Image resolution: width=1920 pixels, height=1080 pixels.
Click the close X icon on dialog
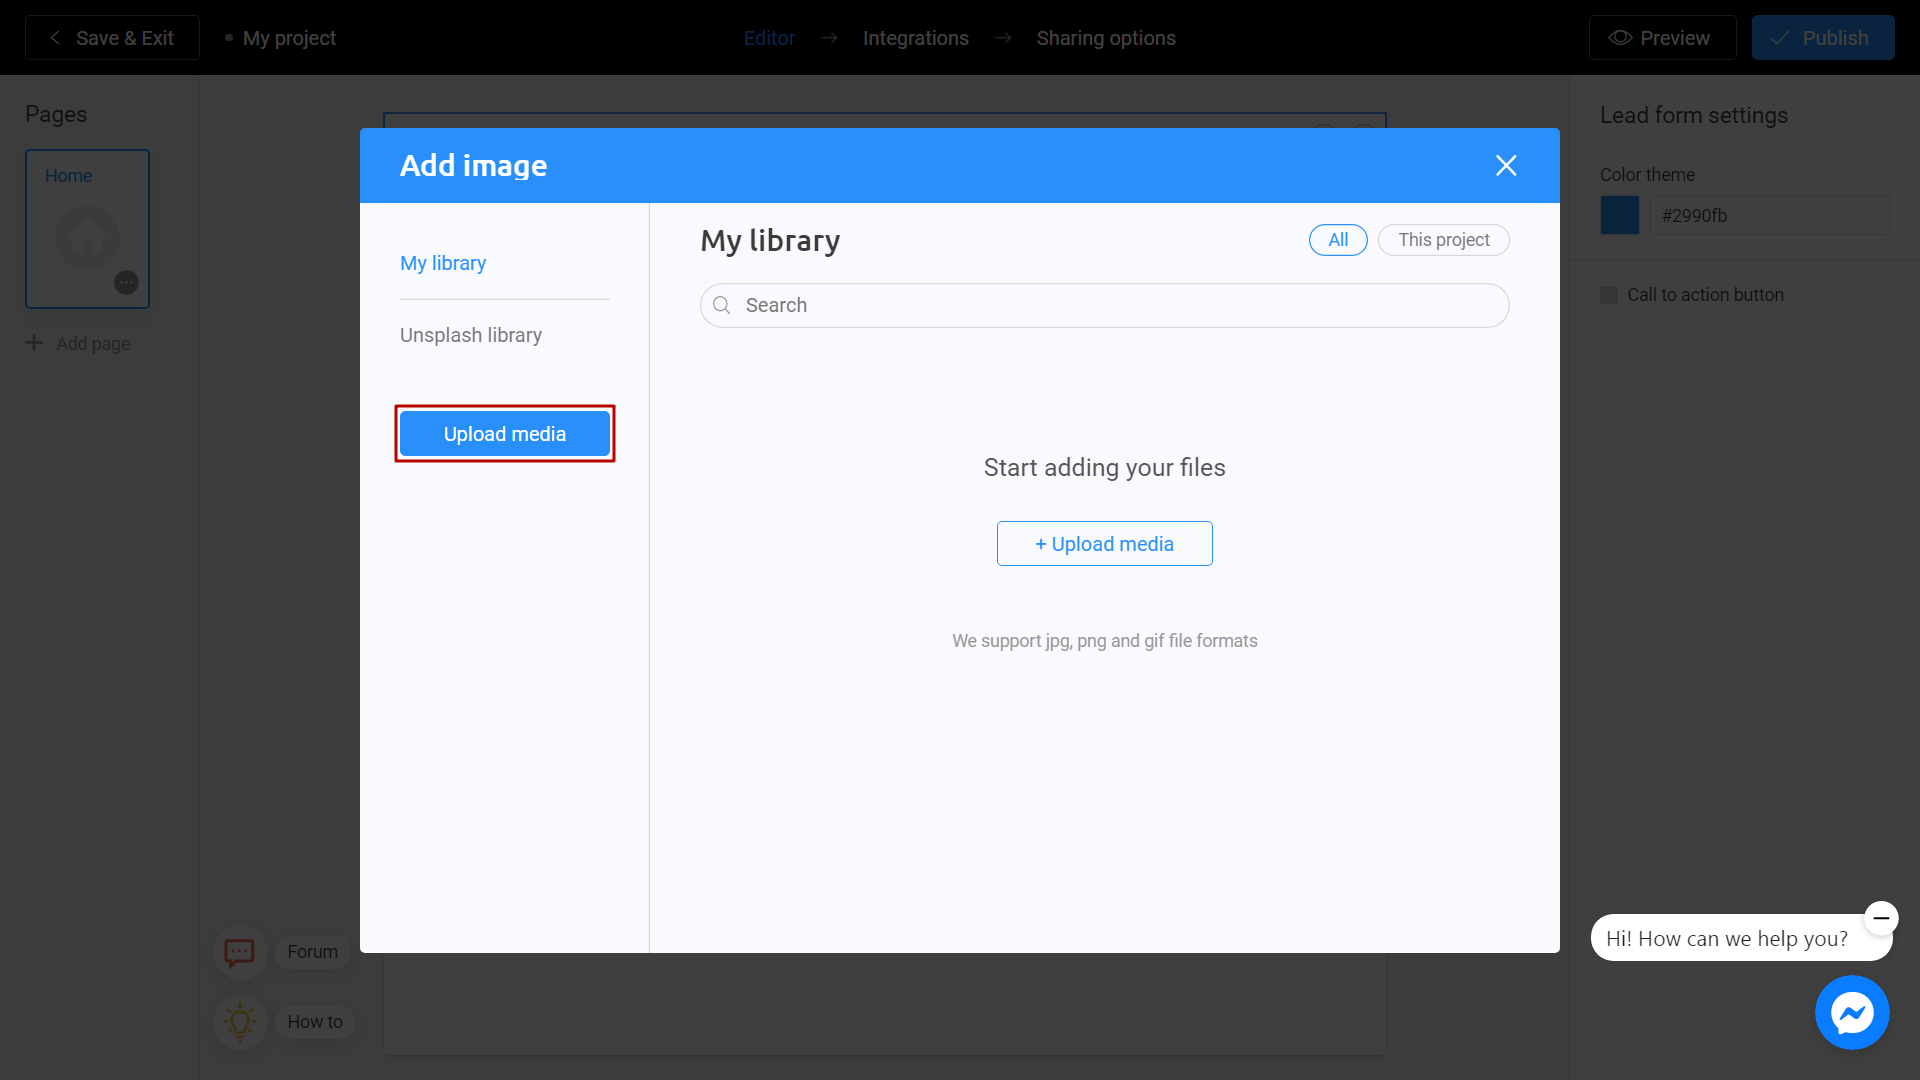click(x=1506, y=165)
